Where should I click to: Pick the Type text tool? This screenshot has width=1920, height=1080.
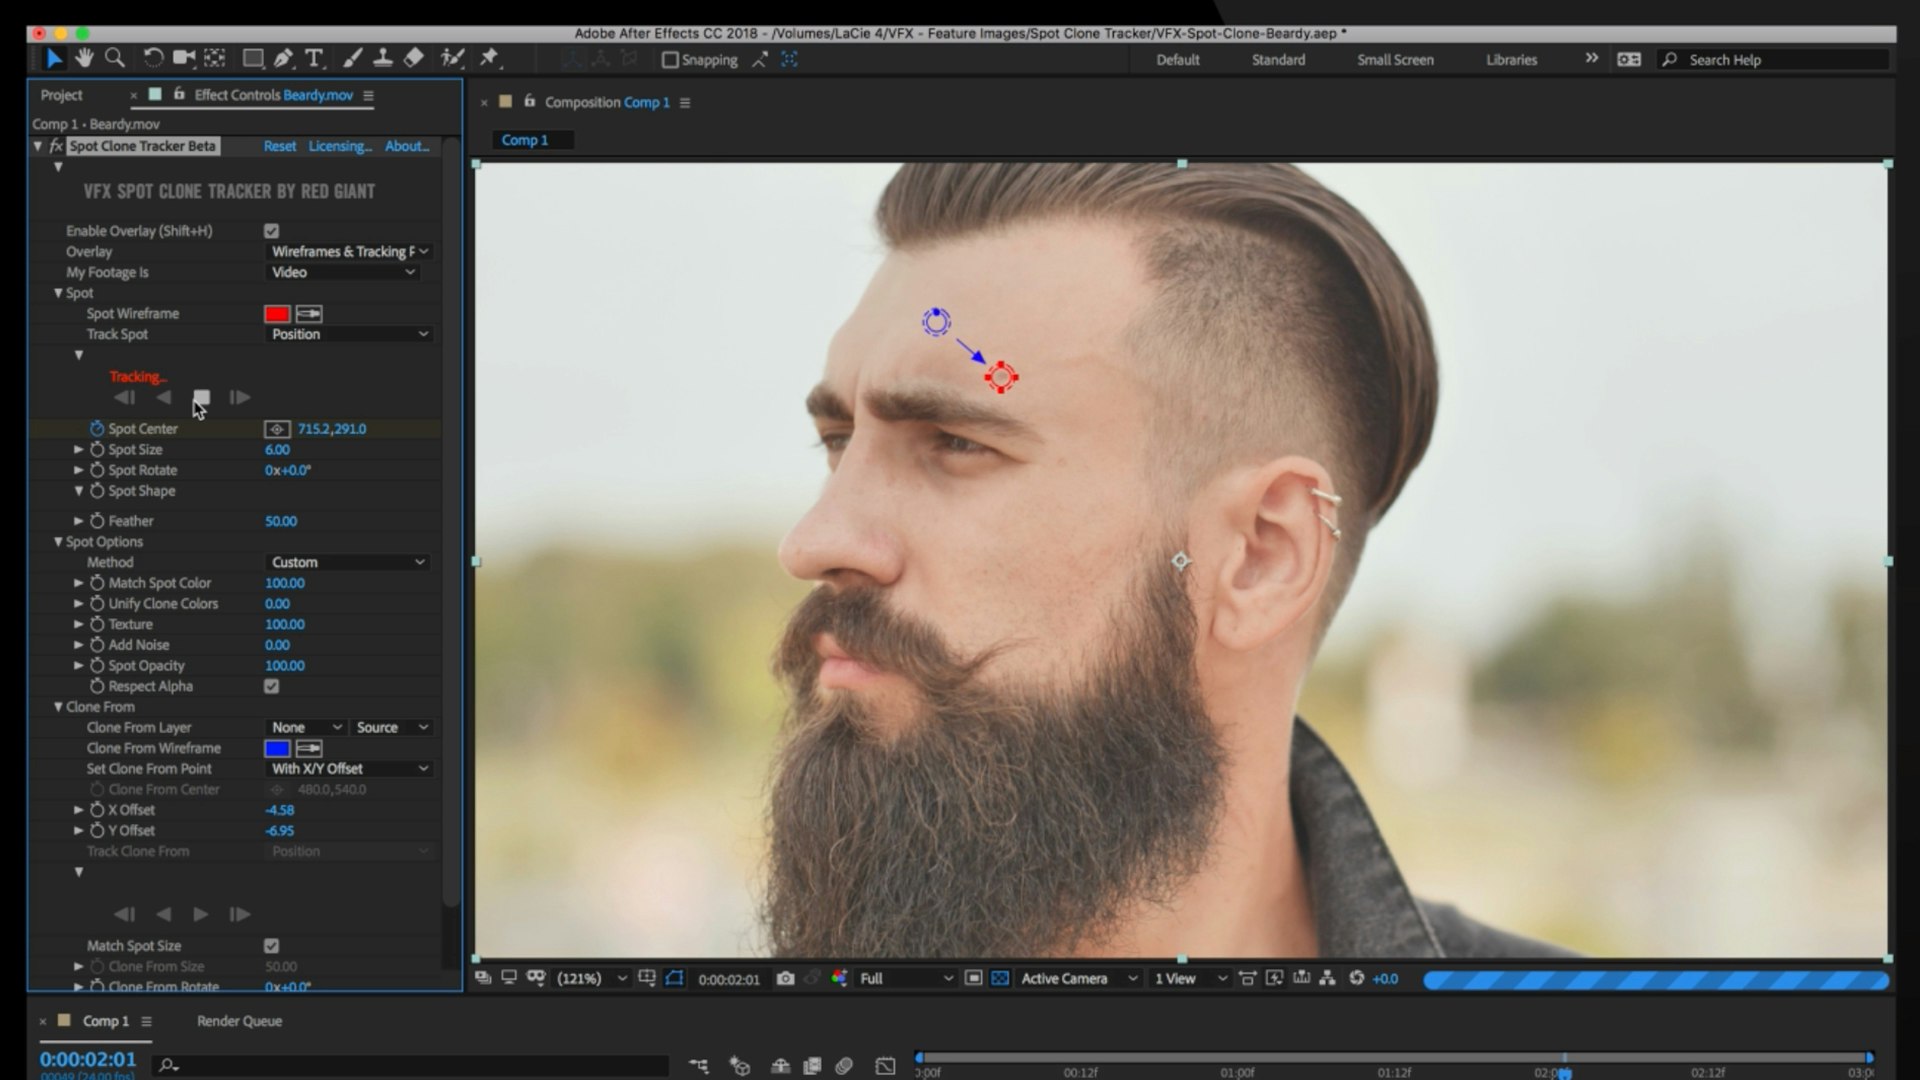[x=314, y=58]
